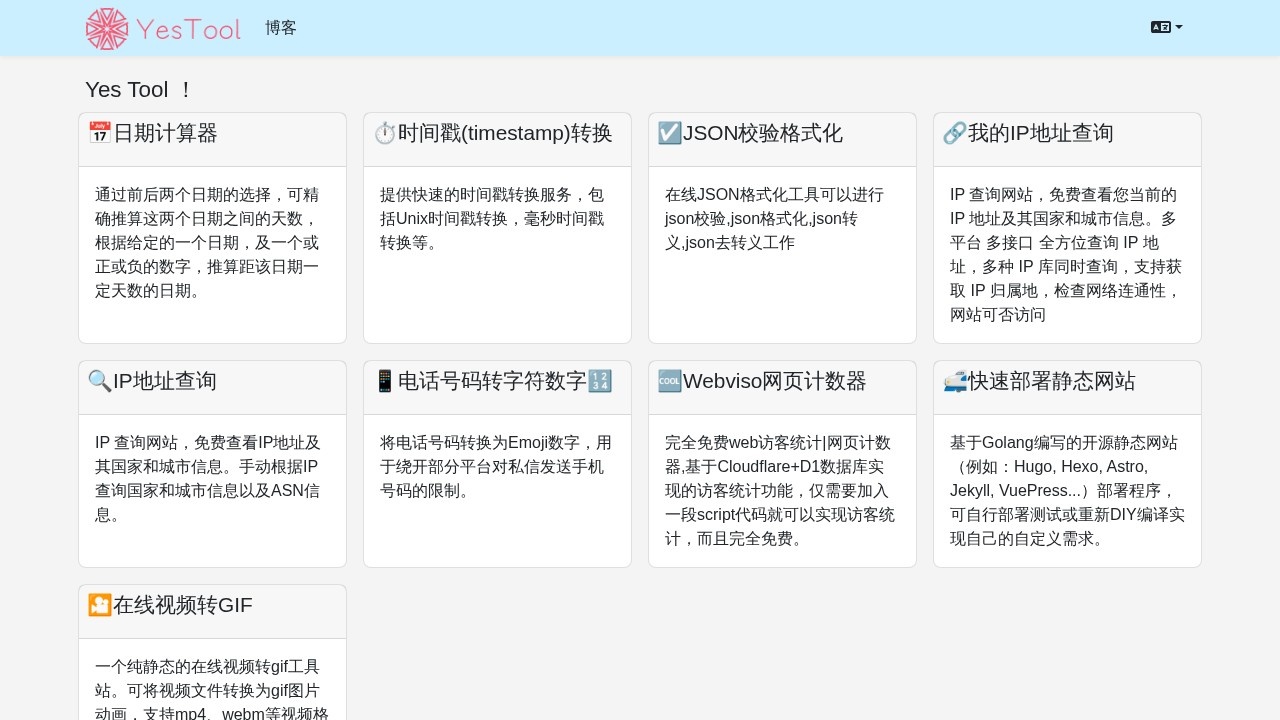The image size is (1280, 720).
Task: Open the language switcher dropdown
Action: (1166, 27)
